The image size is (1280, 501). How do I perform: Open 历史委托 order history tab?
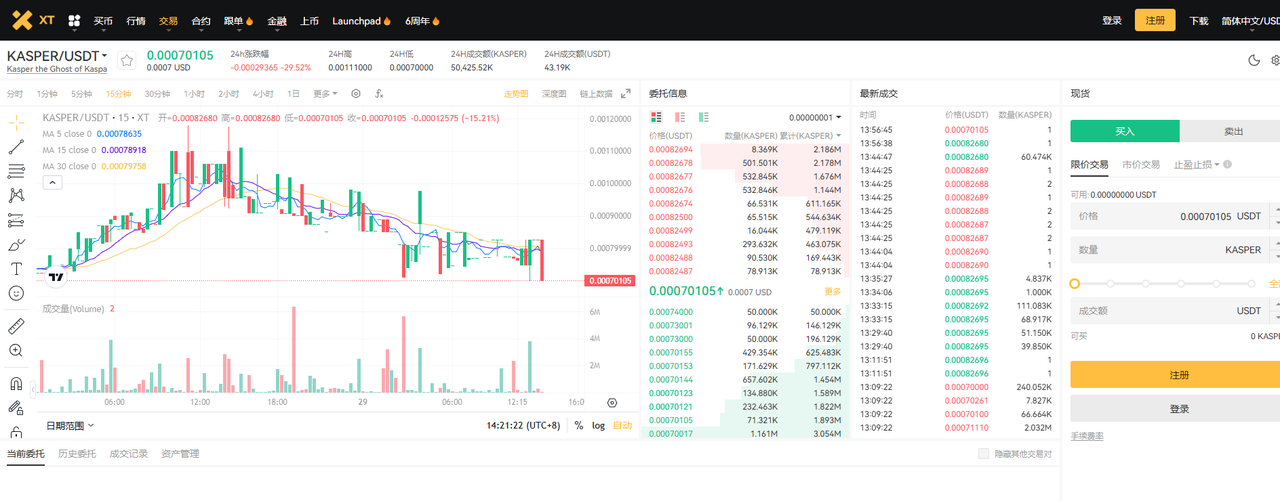77,454
